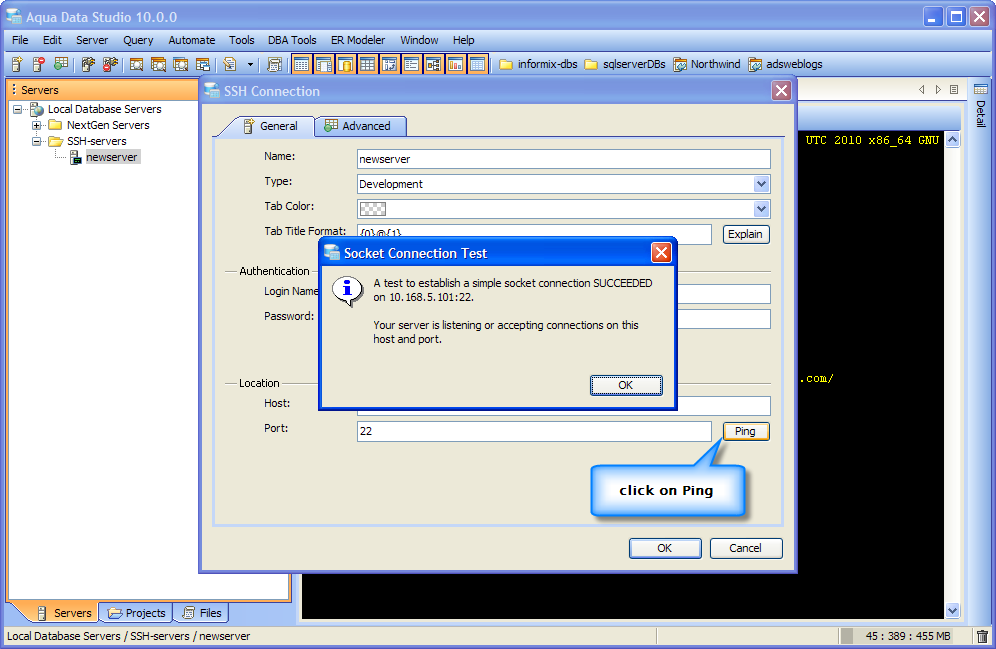Click the Name field containing newserver
Image resolution: width=996 pixels, height=649 pixels.
point(563,159)
